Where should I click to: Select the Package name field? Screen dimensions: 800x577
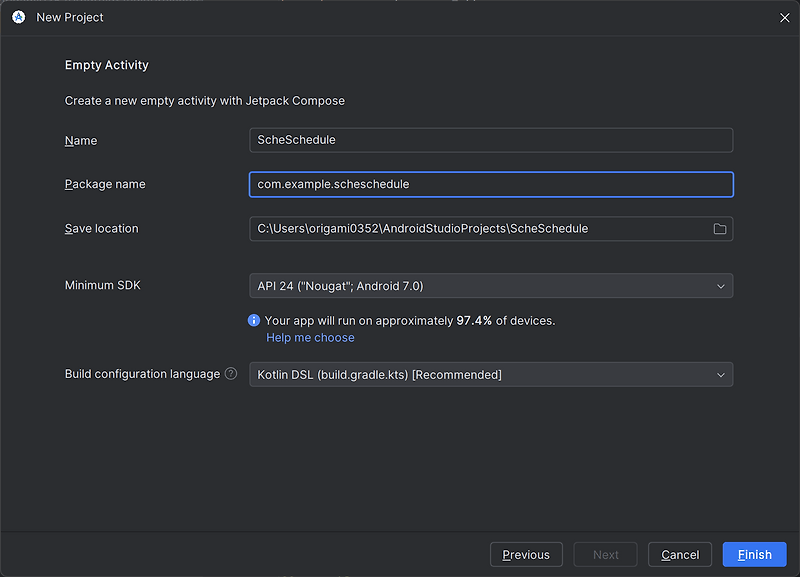point(491,184)
